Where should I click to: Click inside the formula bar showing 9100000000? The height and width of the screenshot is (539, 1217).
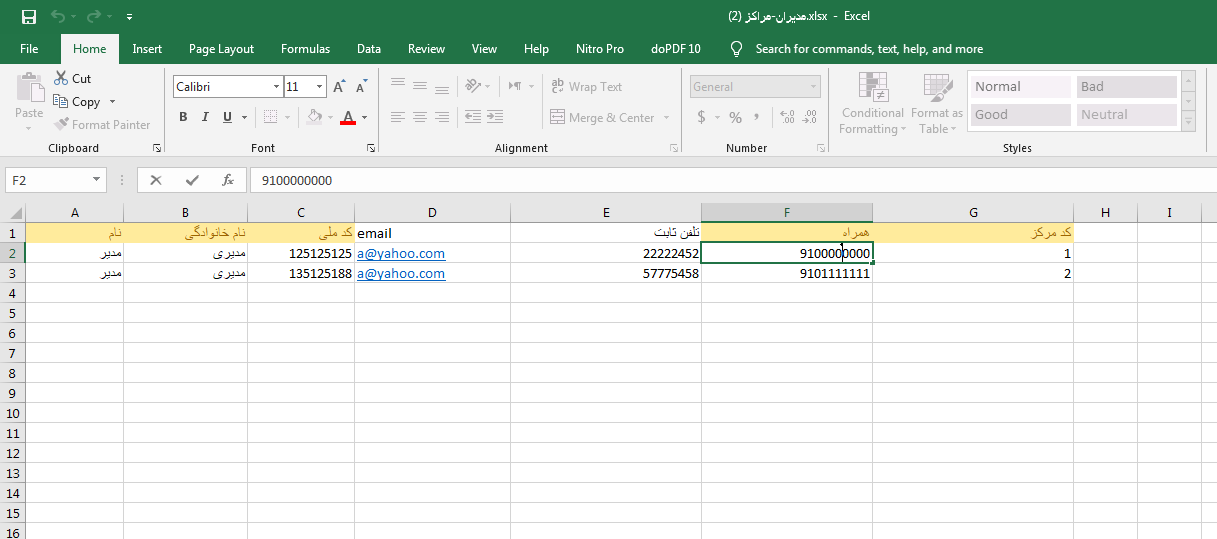(733, 180)
